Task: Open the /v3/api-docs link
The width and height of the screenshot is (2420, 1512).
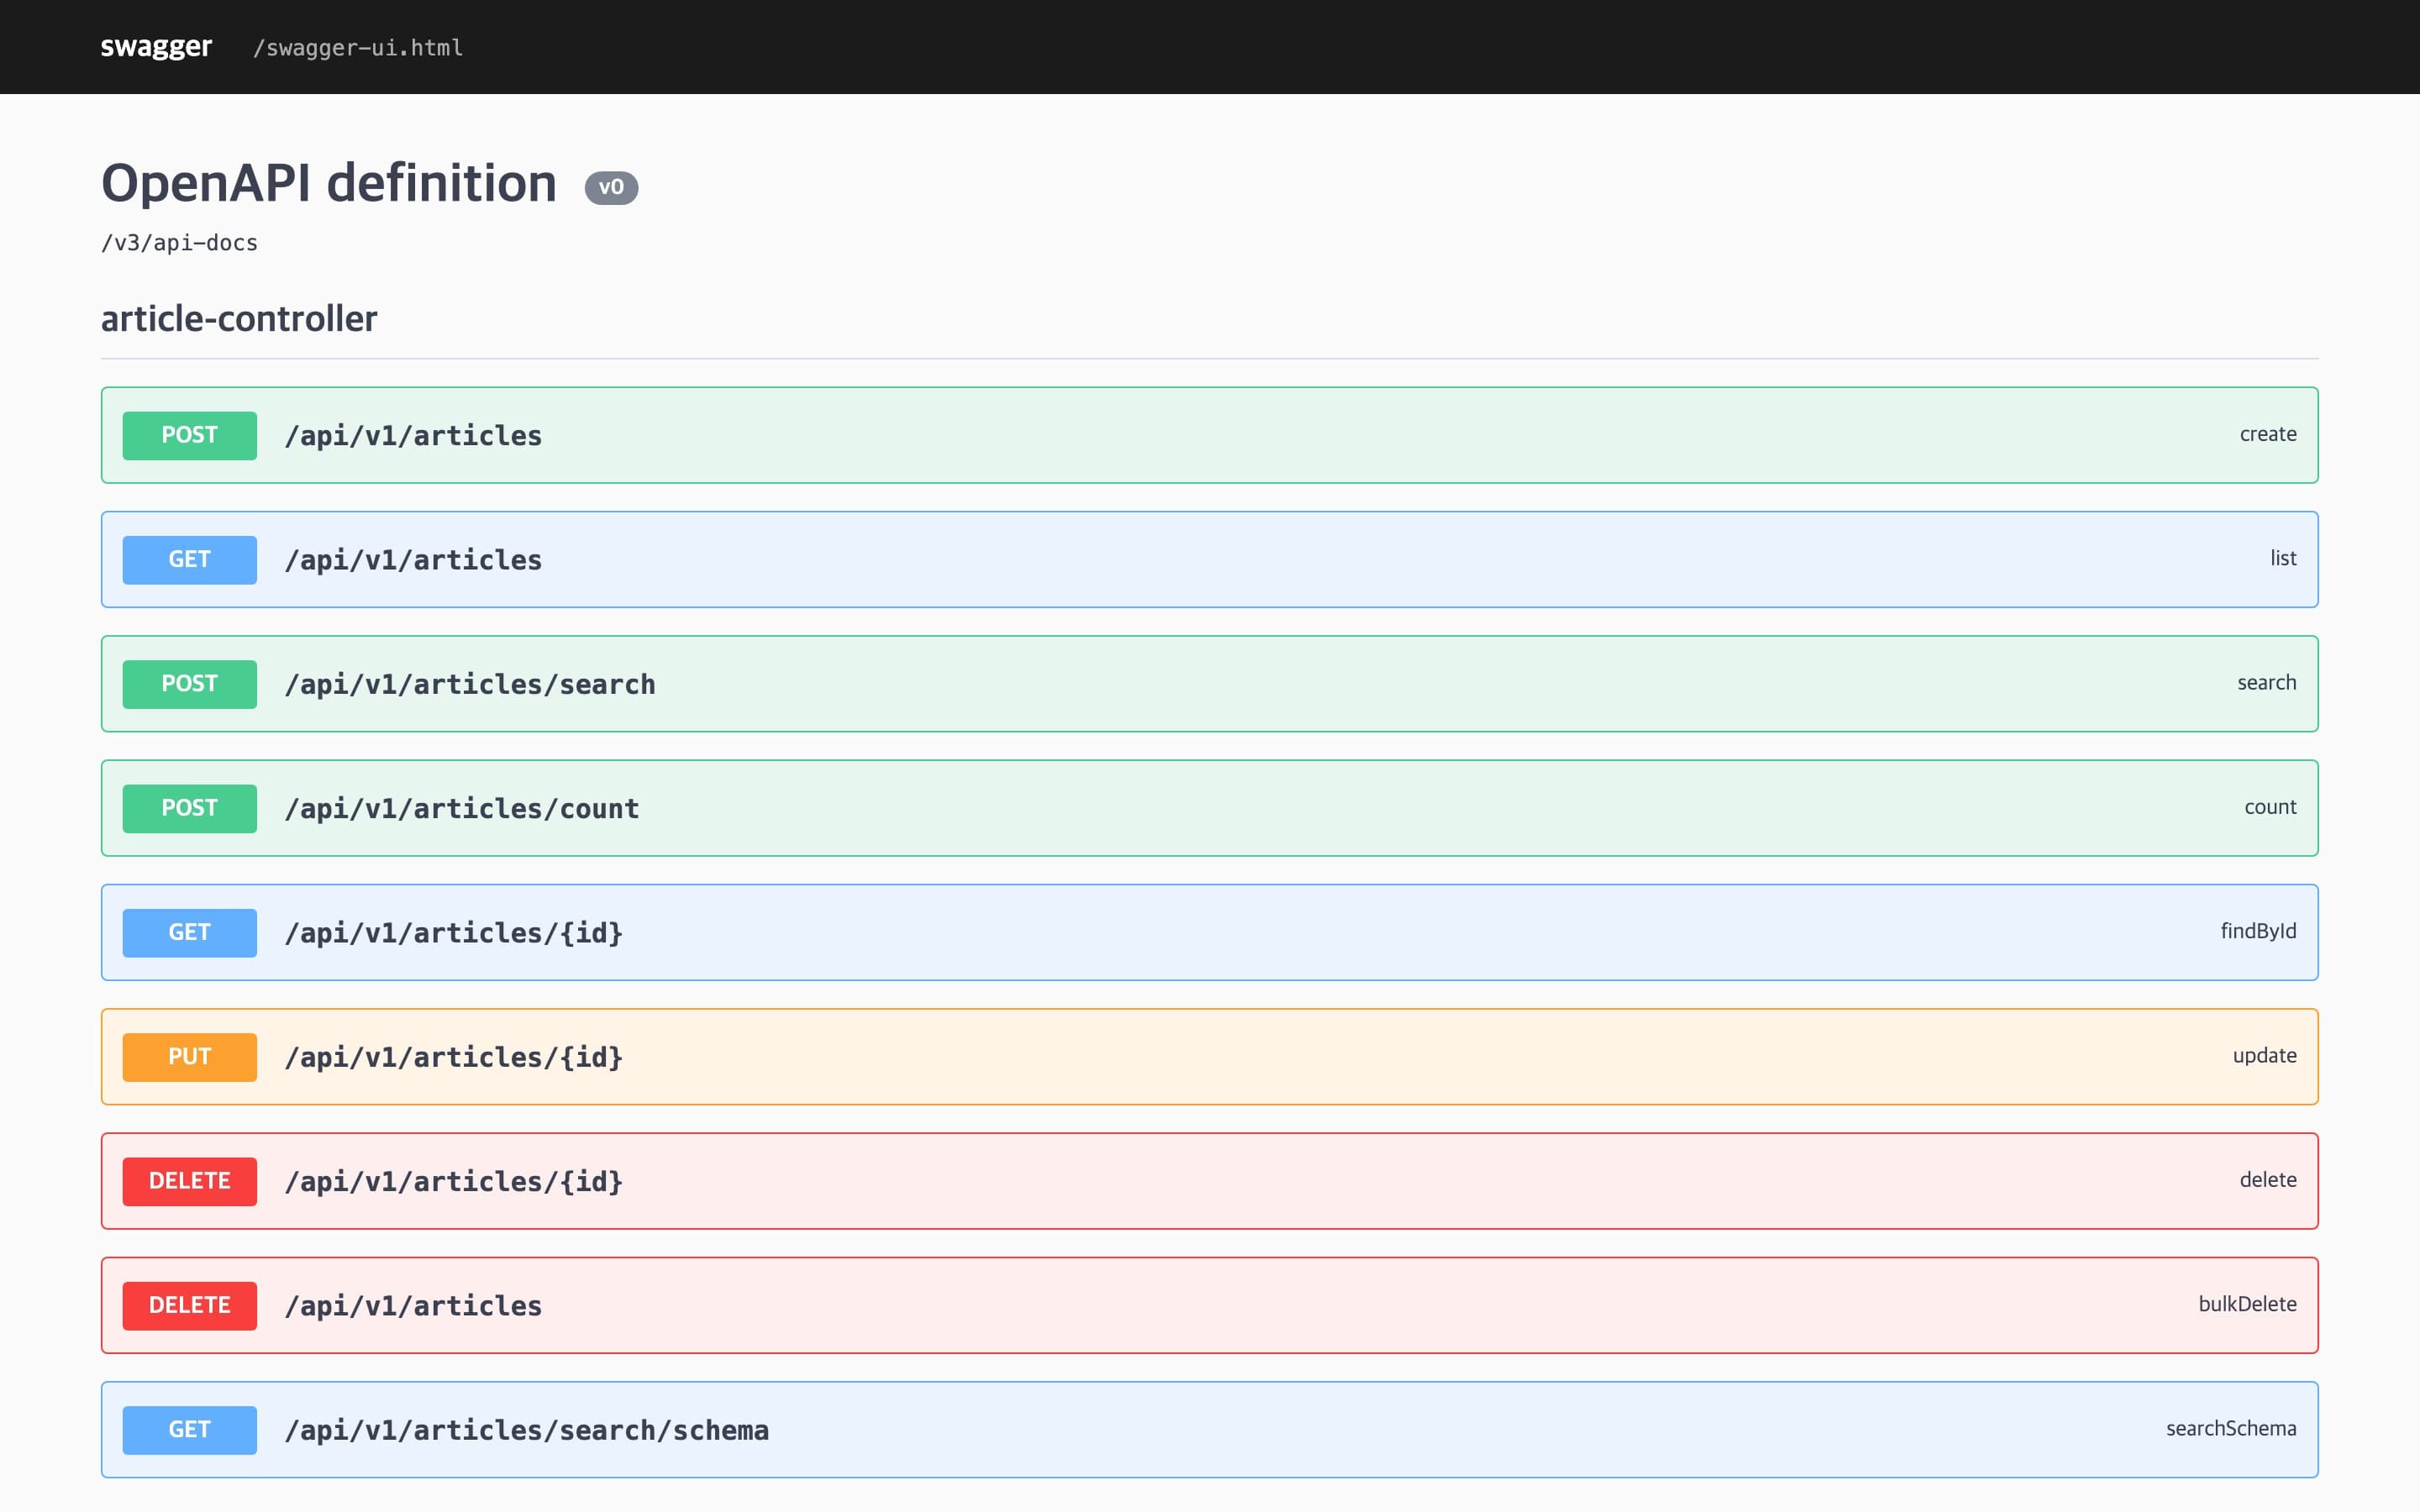Action: tap(179, 243)
